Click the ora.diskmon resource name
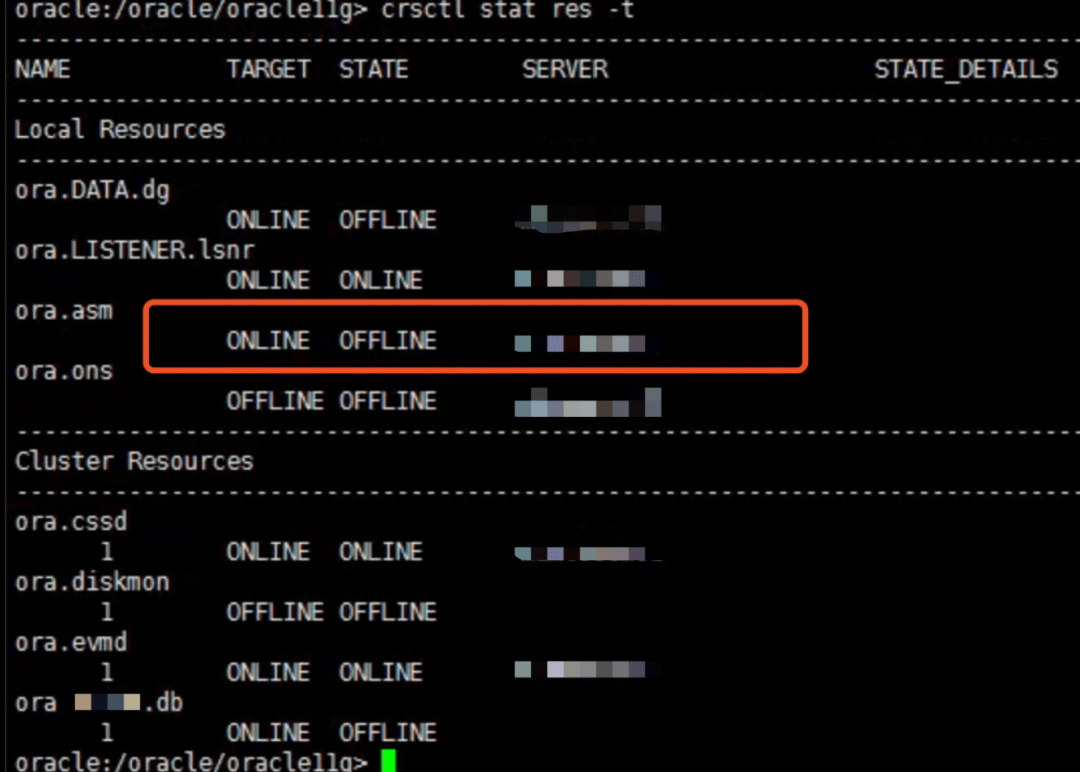Viewport: 1080px width, 772px height. tap(92, 583)
